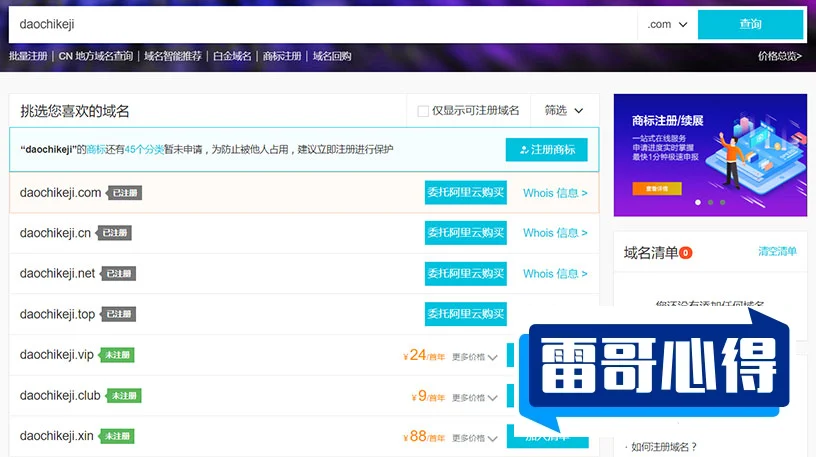Select the daochikeji.top domain text

[x=57, y=314]
